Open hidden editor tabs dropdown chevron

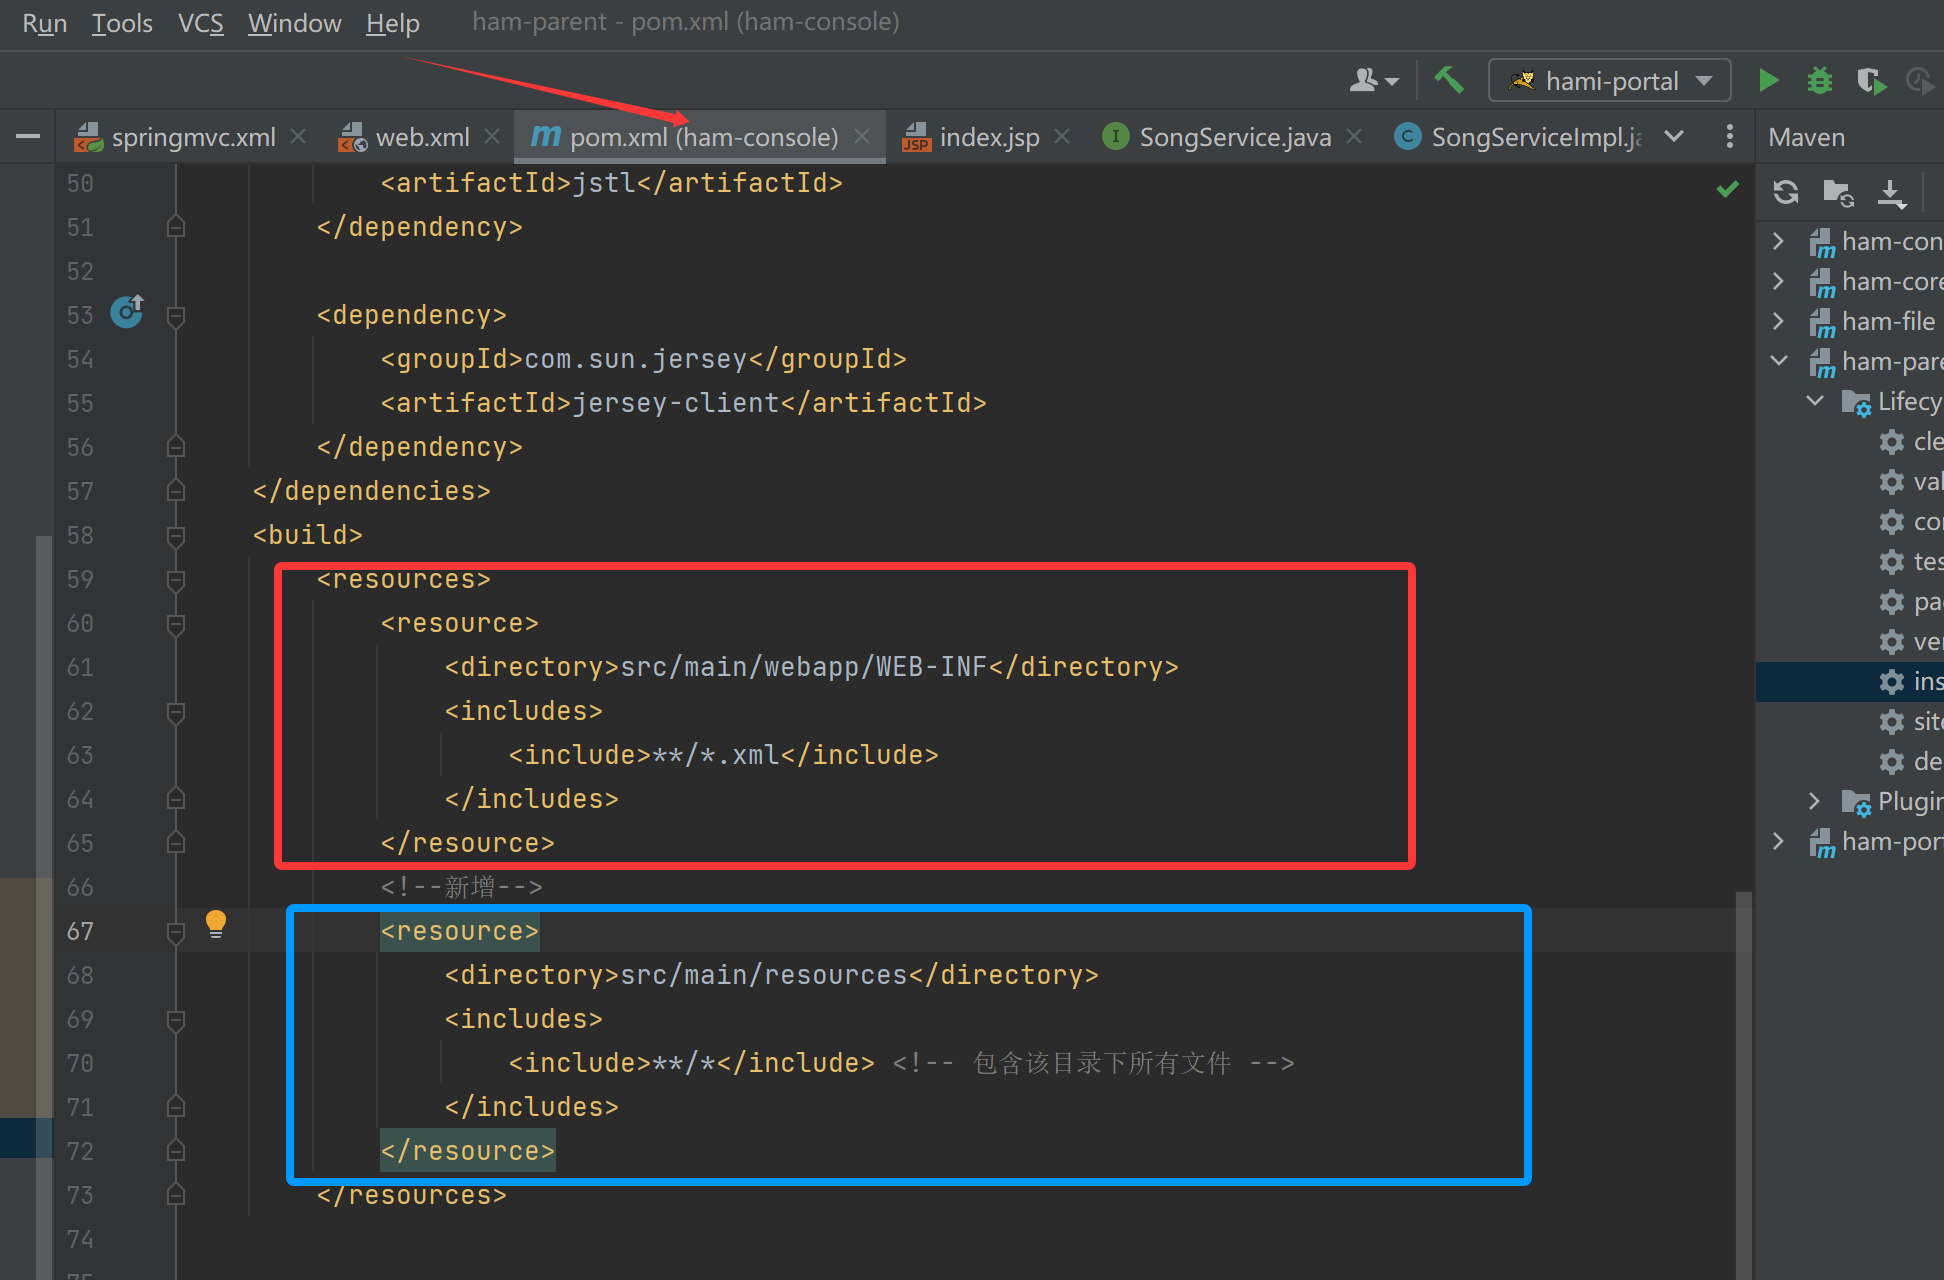pos(1674,136)
